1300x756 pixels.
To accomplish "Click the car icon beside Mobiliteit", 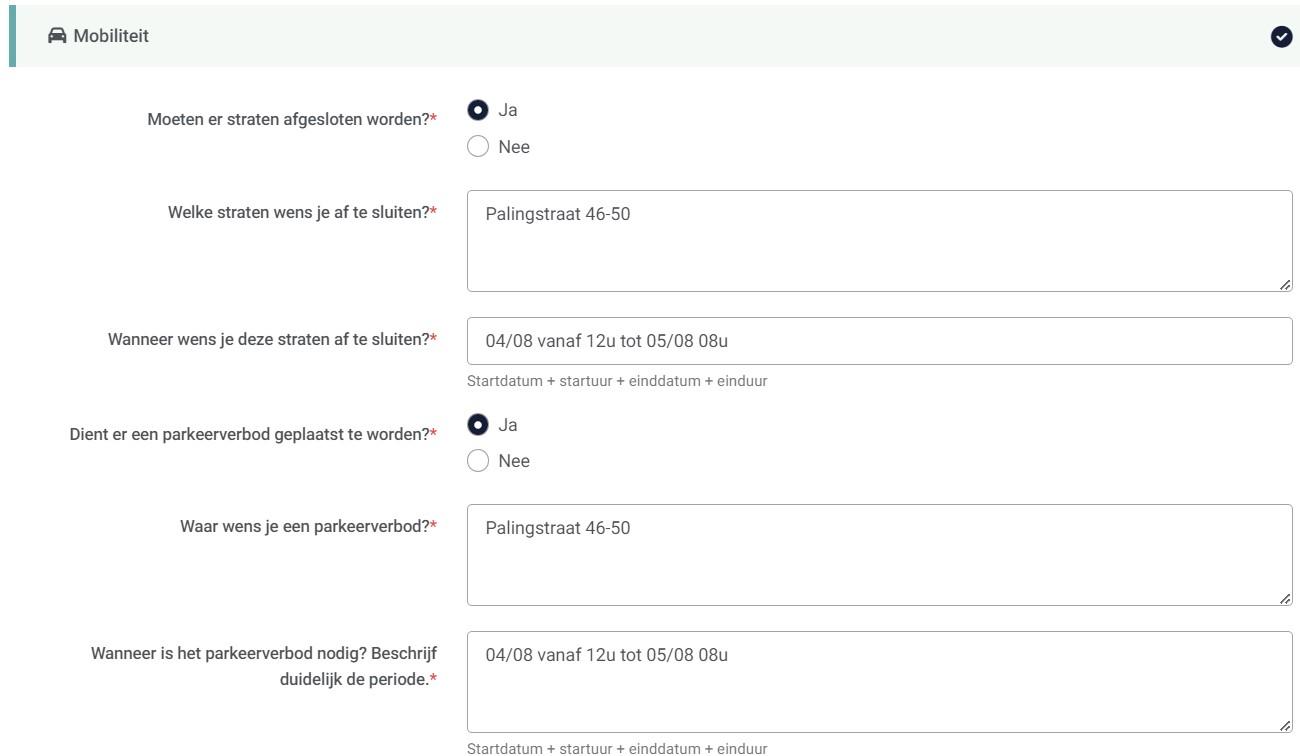I will 57,36.
